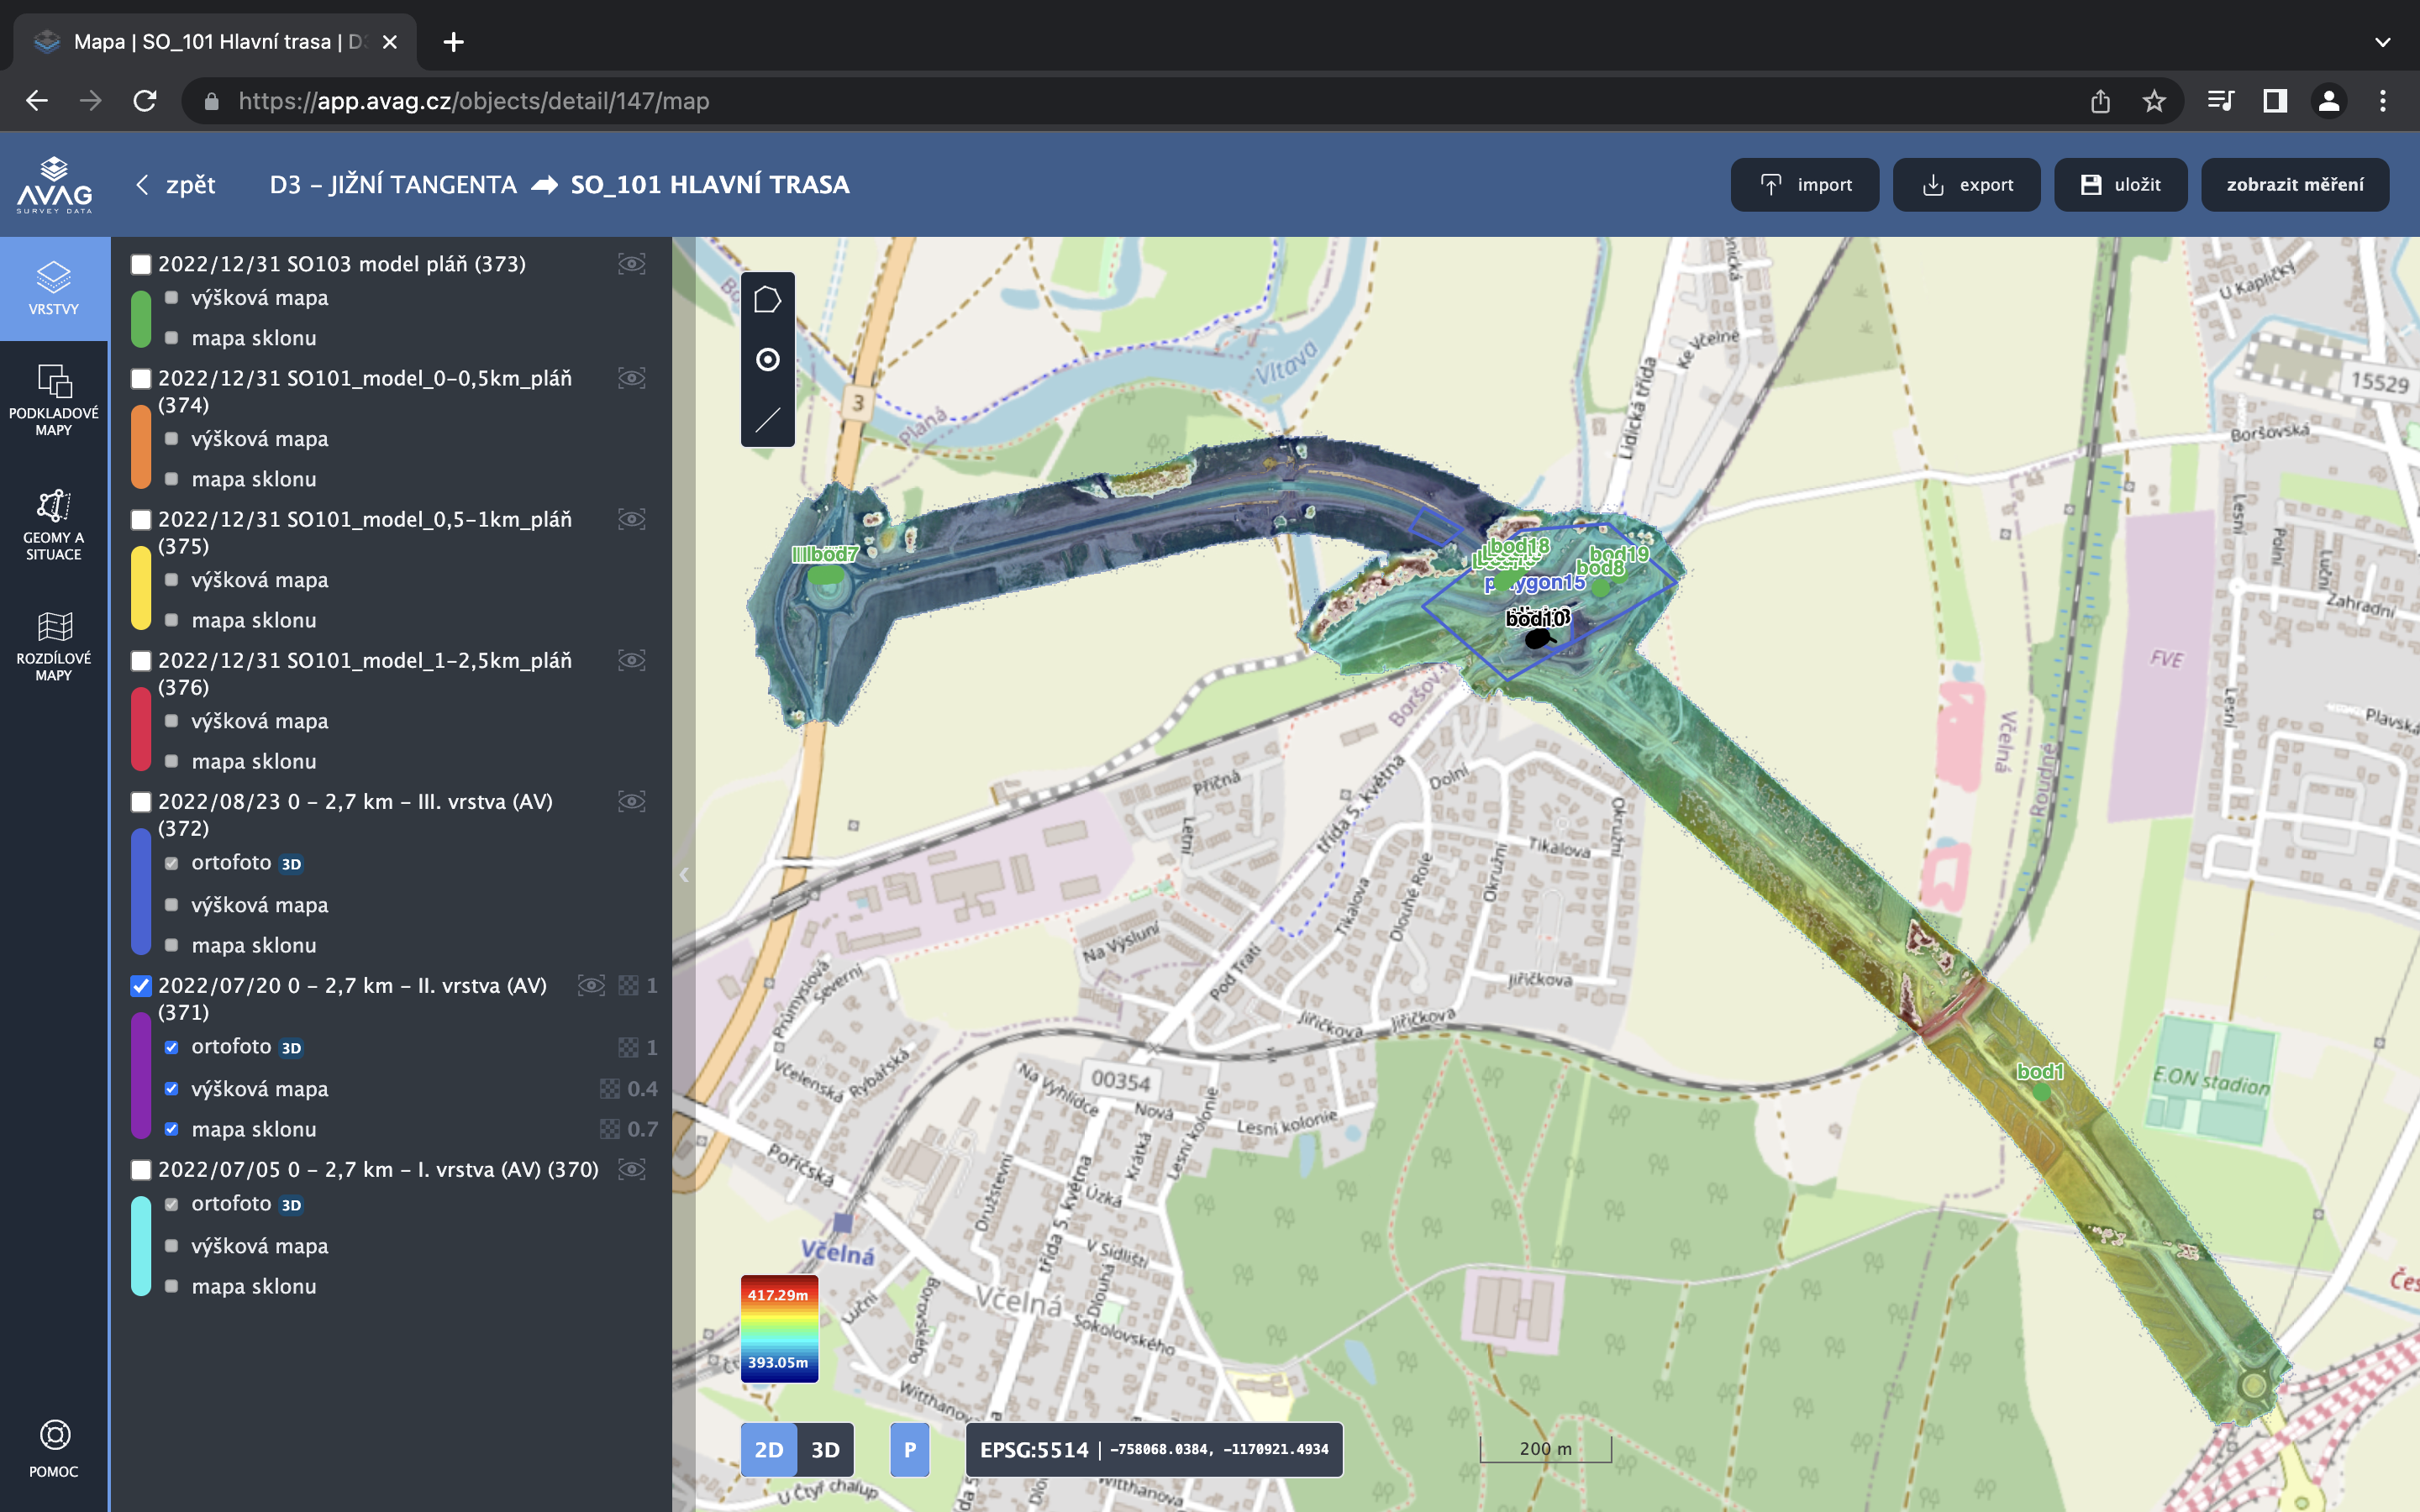Open the browser tab list chevron
Image resolution: width=2420 pixels, height=1512 pixels.
(x=2382, y=42)
